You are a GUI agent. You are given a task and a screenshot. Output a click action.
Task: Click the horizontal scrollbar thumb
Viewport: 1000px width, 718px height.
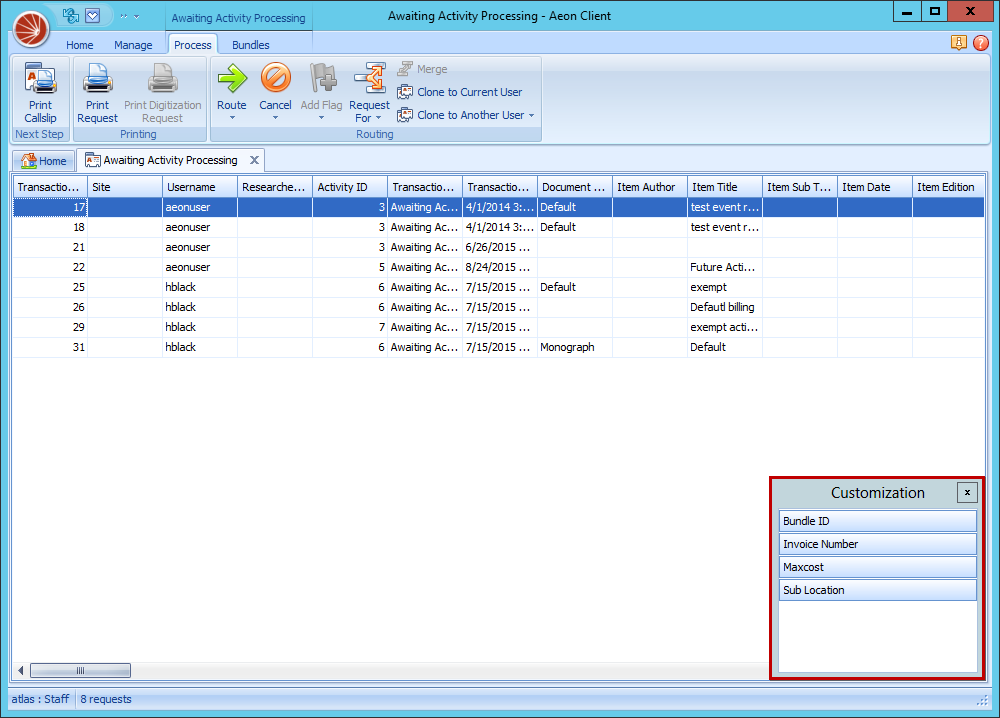pos(80,671)
